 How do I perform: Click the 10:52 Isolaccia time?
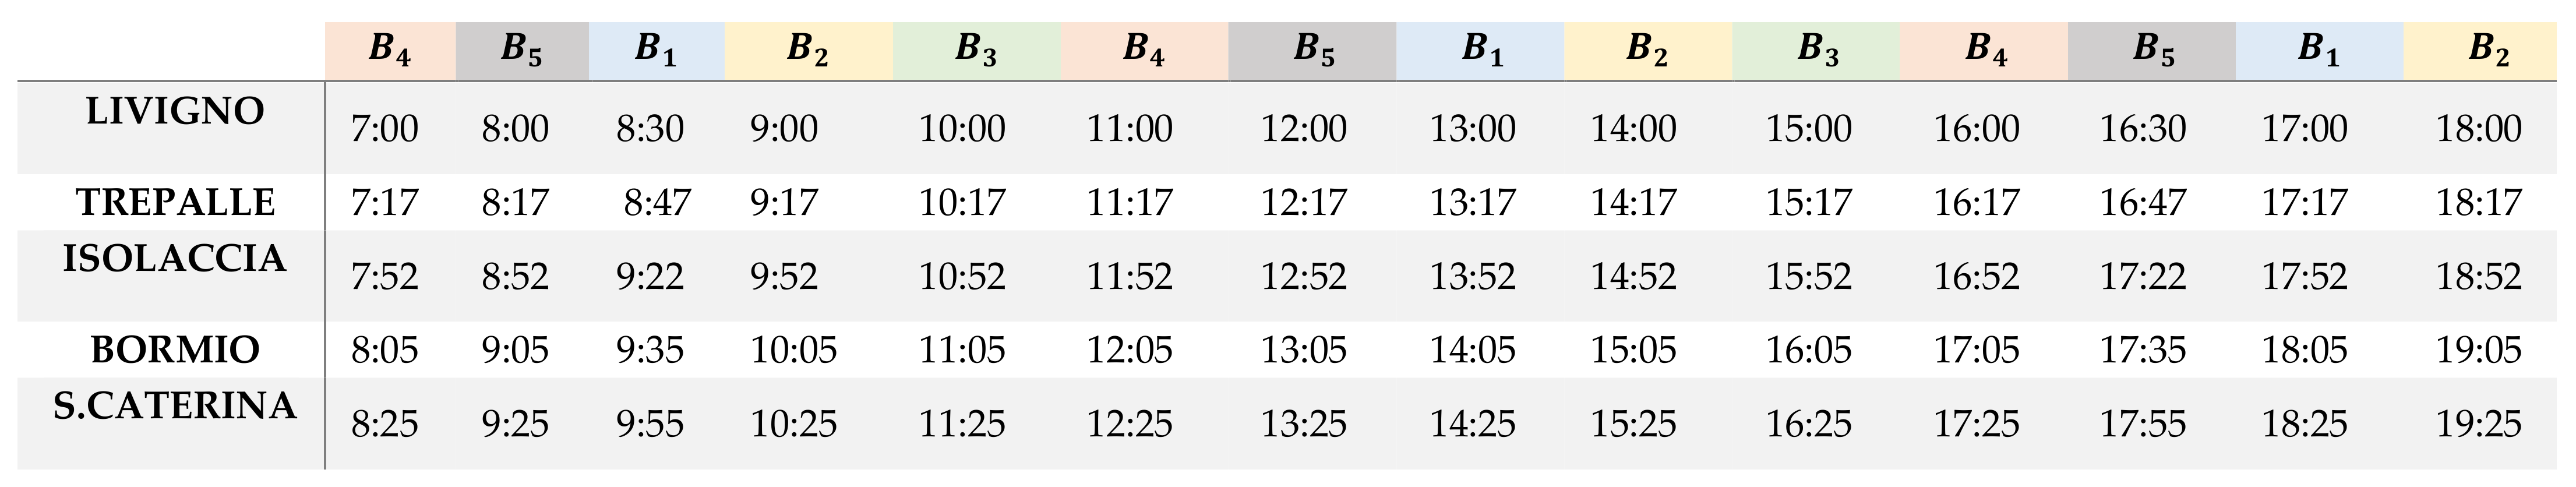click(x=961, y=277)
